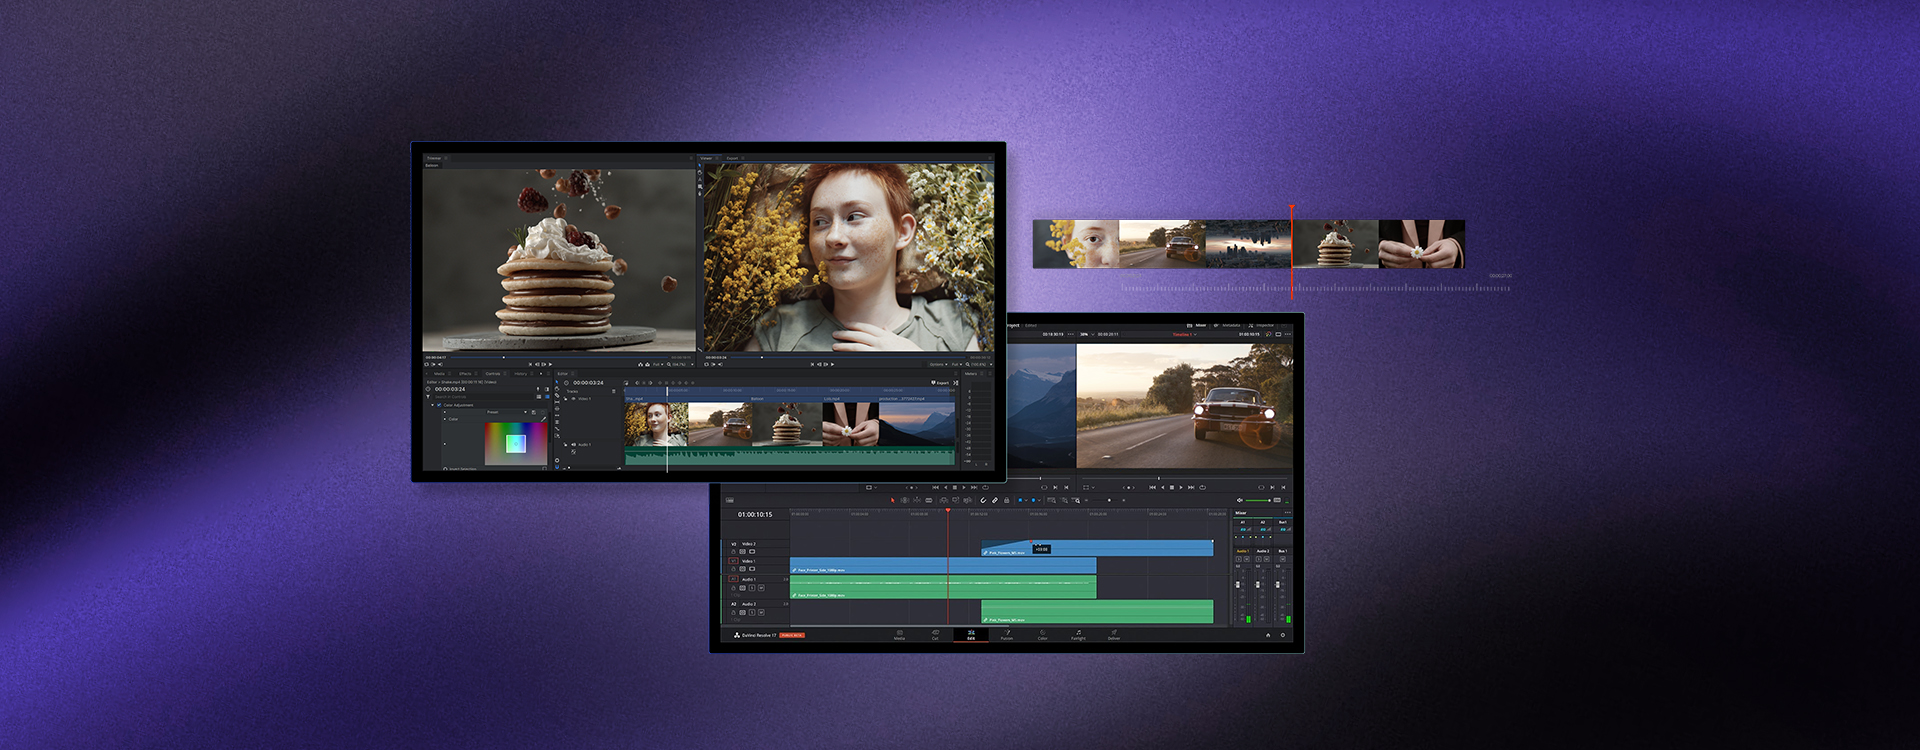This screenshot has width=1920, height=750.
Task: Open the Media page in DaVinci Resolve
Action: [x=899, y=634]
